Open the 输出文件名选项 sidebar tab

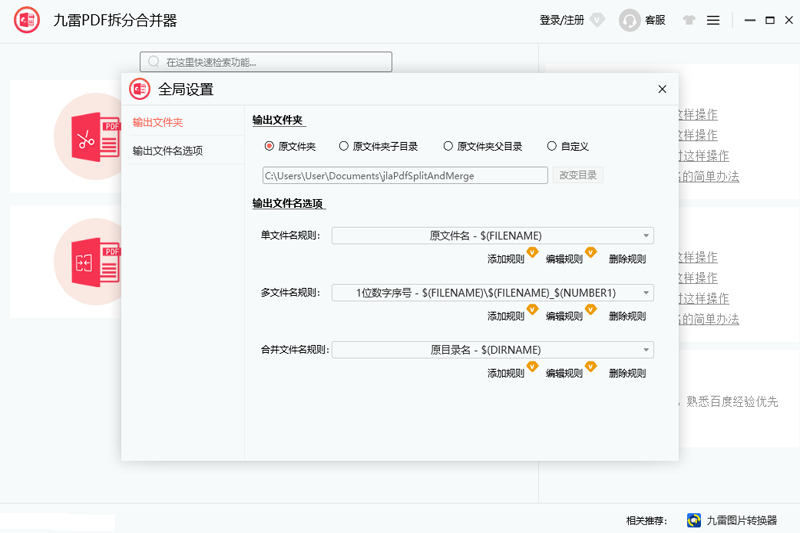168,151
